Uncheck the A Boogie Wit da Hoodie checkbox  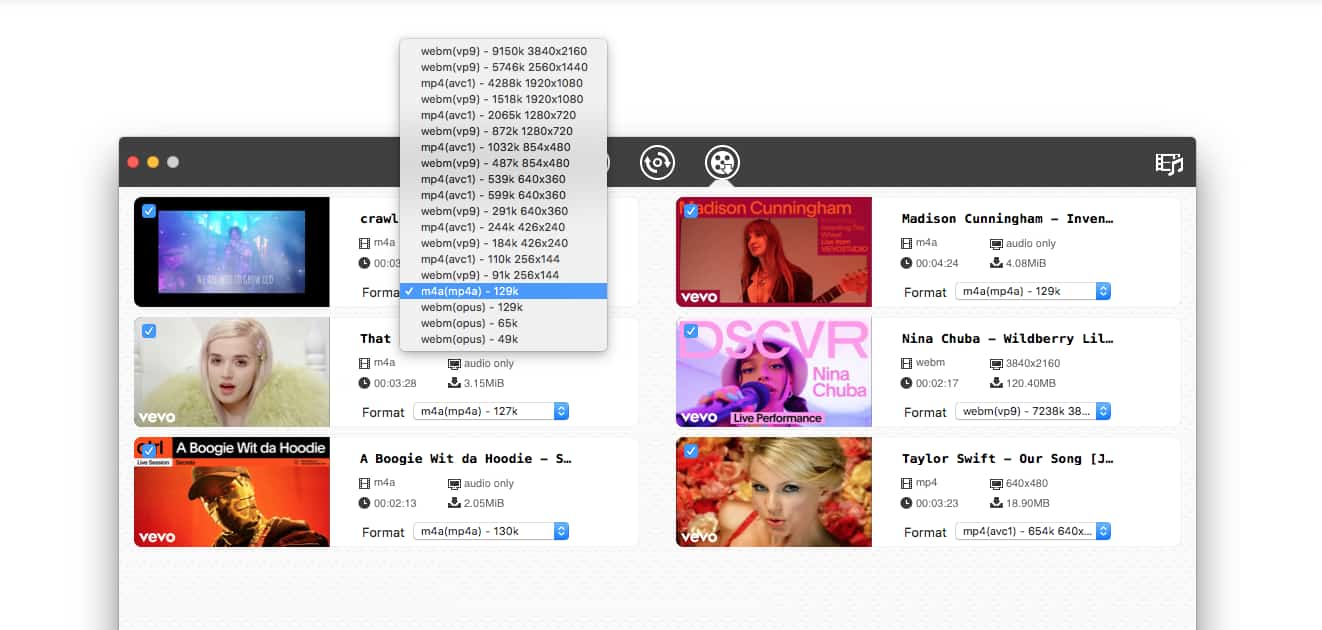click(x=149, y=451)
